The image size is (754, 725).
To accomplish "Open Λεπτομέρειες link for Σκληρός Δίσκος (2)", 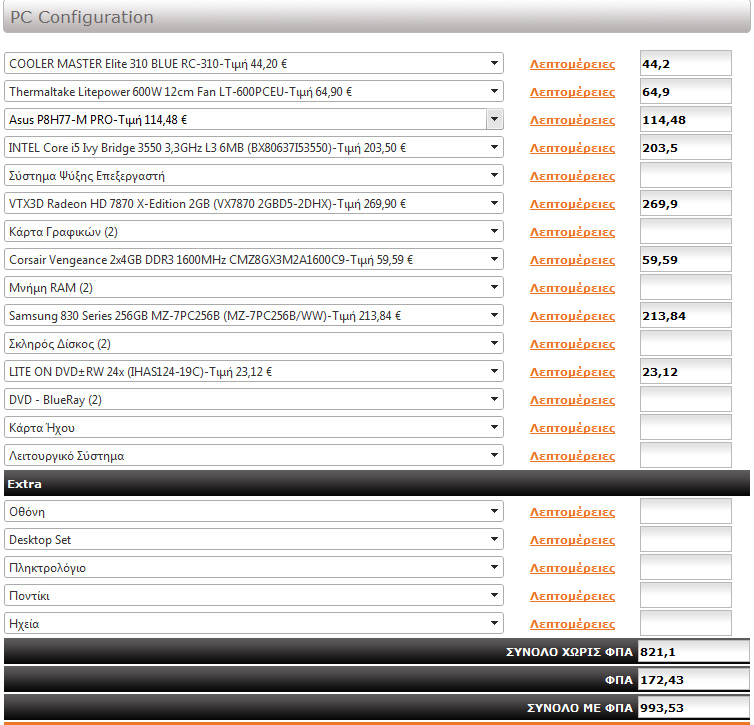I will click(x=572, y=344).
